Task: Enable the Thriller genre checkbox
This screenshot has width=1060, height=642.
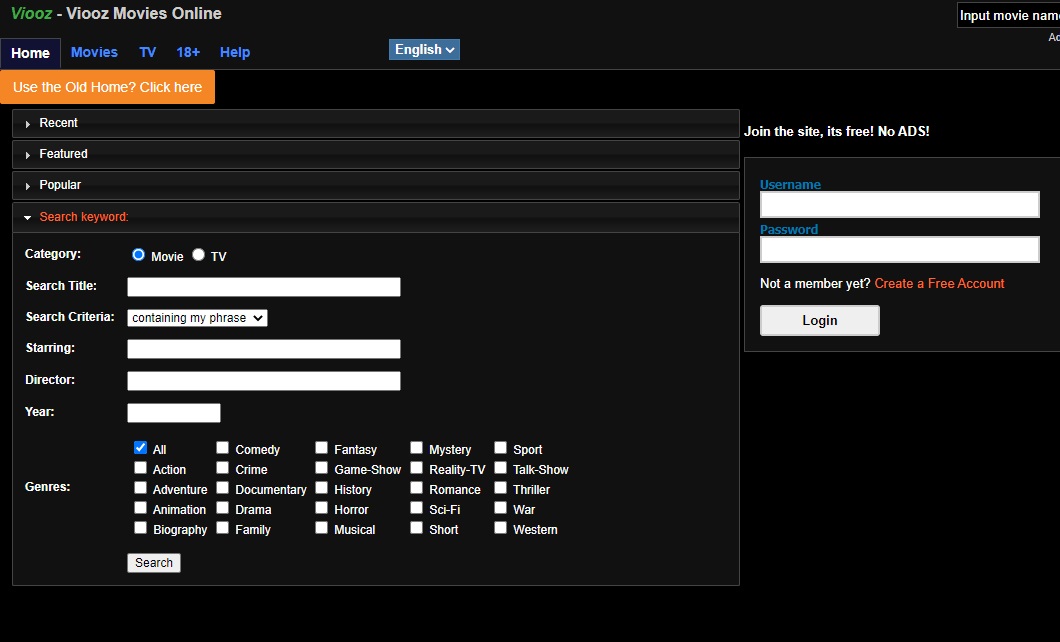Action: pyautogui.click(x=500, y=488)
